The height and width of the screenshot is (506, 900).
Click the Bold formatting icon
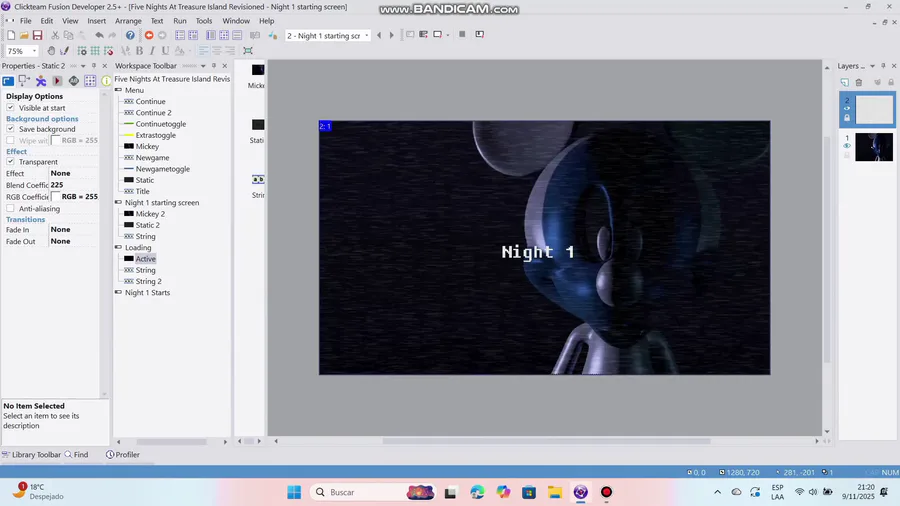[139, 51]
